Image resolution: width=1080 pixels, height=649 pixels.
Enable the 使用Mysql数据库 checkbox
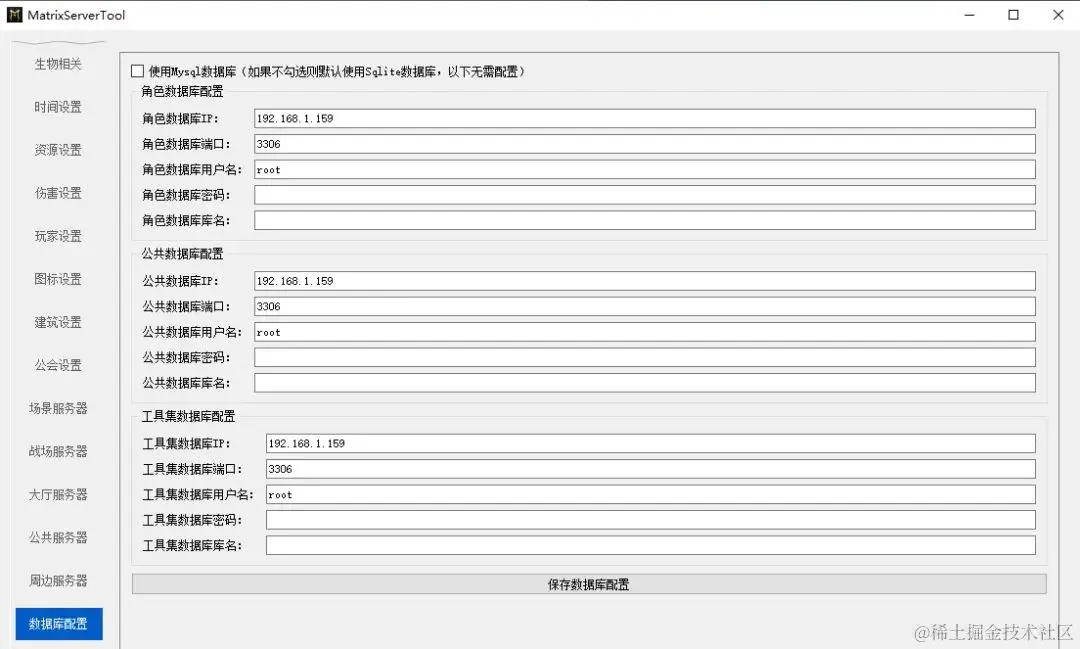coord(137,71)
